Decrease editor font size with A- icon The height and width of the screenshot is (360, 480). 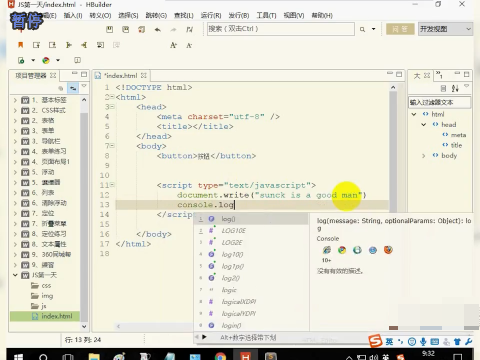[x=189, y=45]
